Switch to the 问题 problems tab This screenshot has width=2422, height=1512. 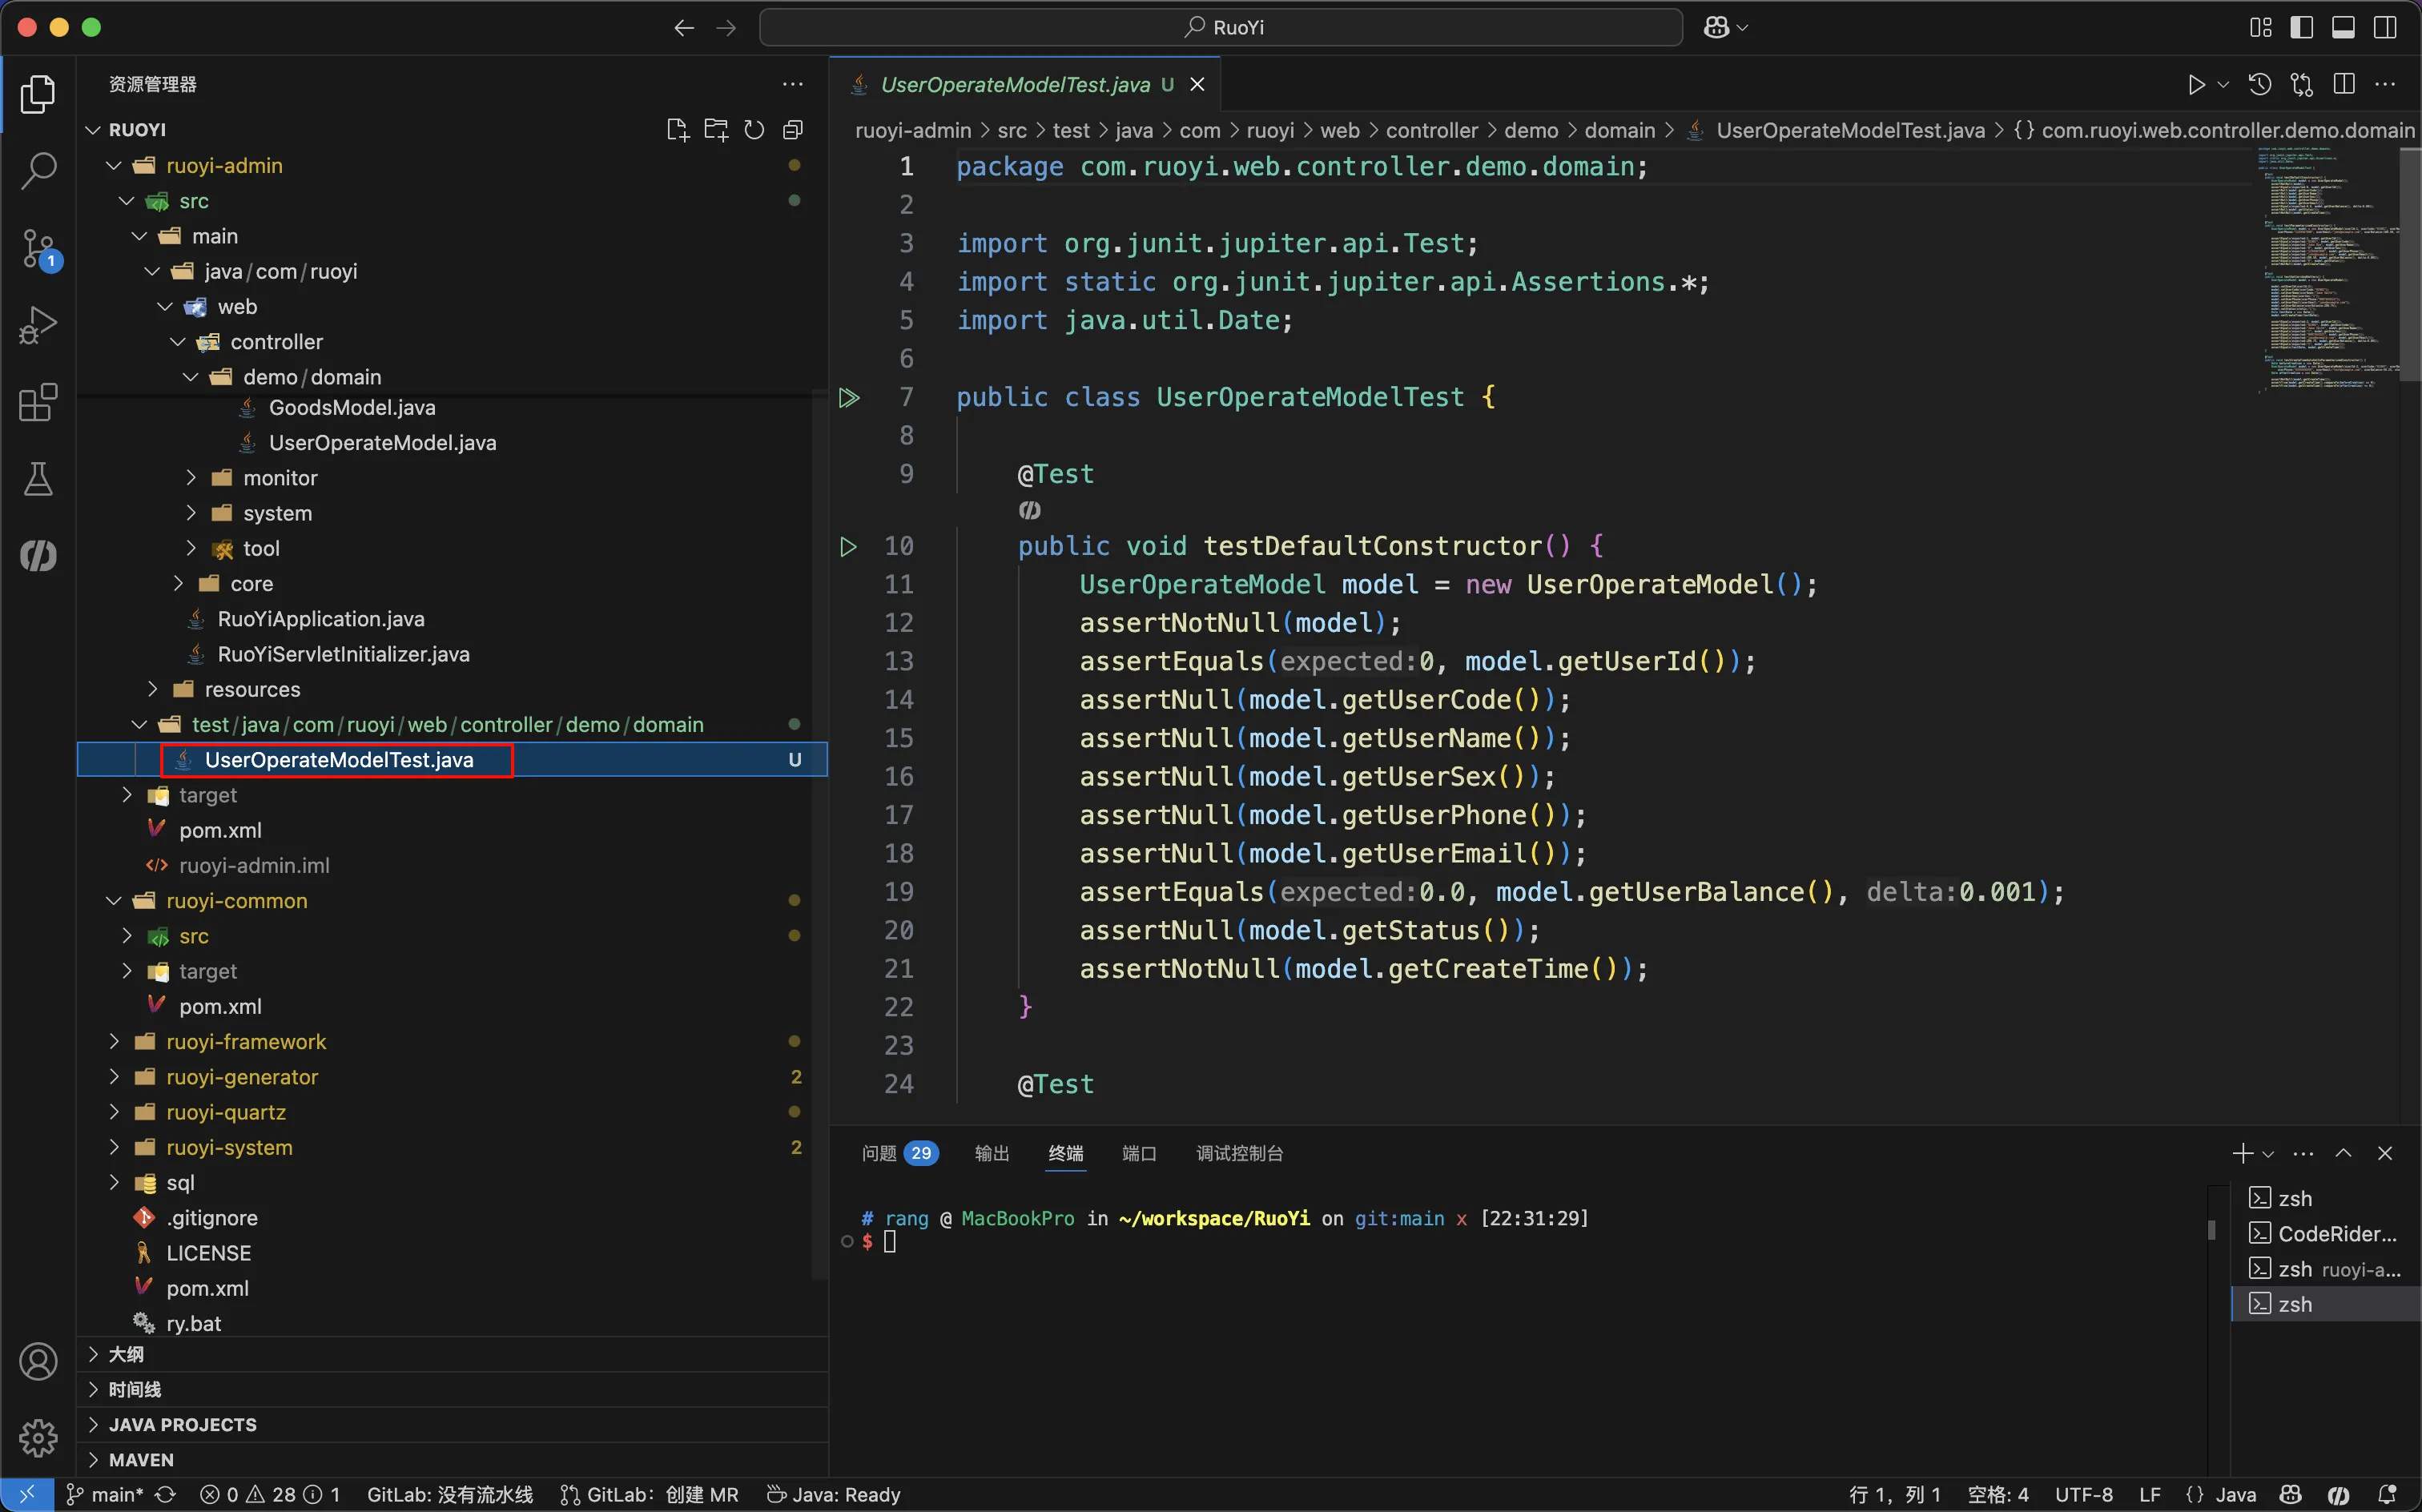coord(879,1153)
